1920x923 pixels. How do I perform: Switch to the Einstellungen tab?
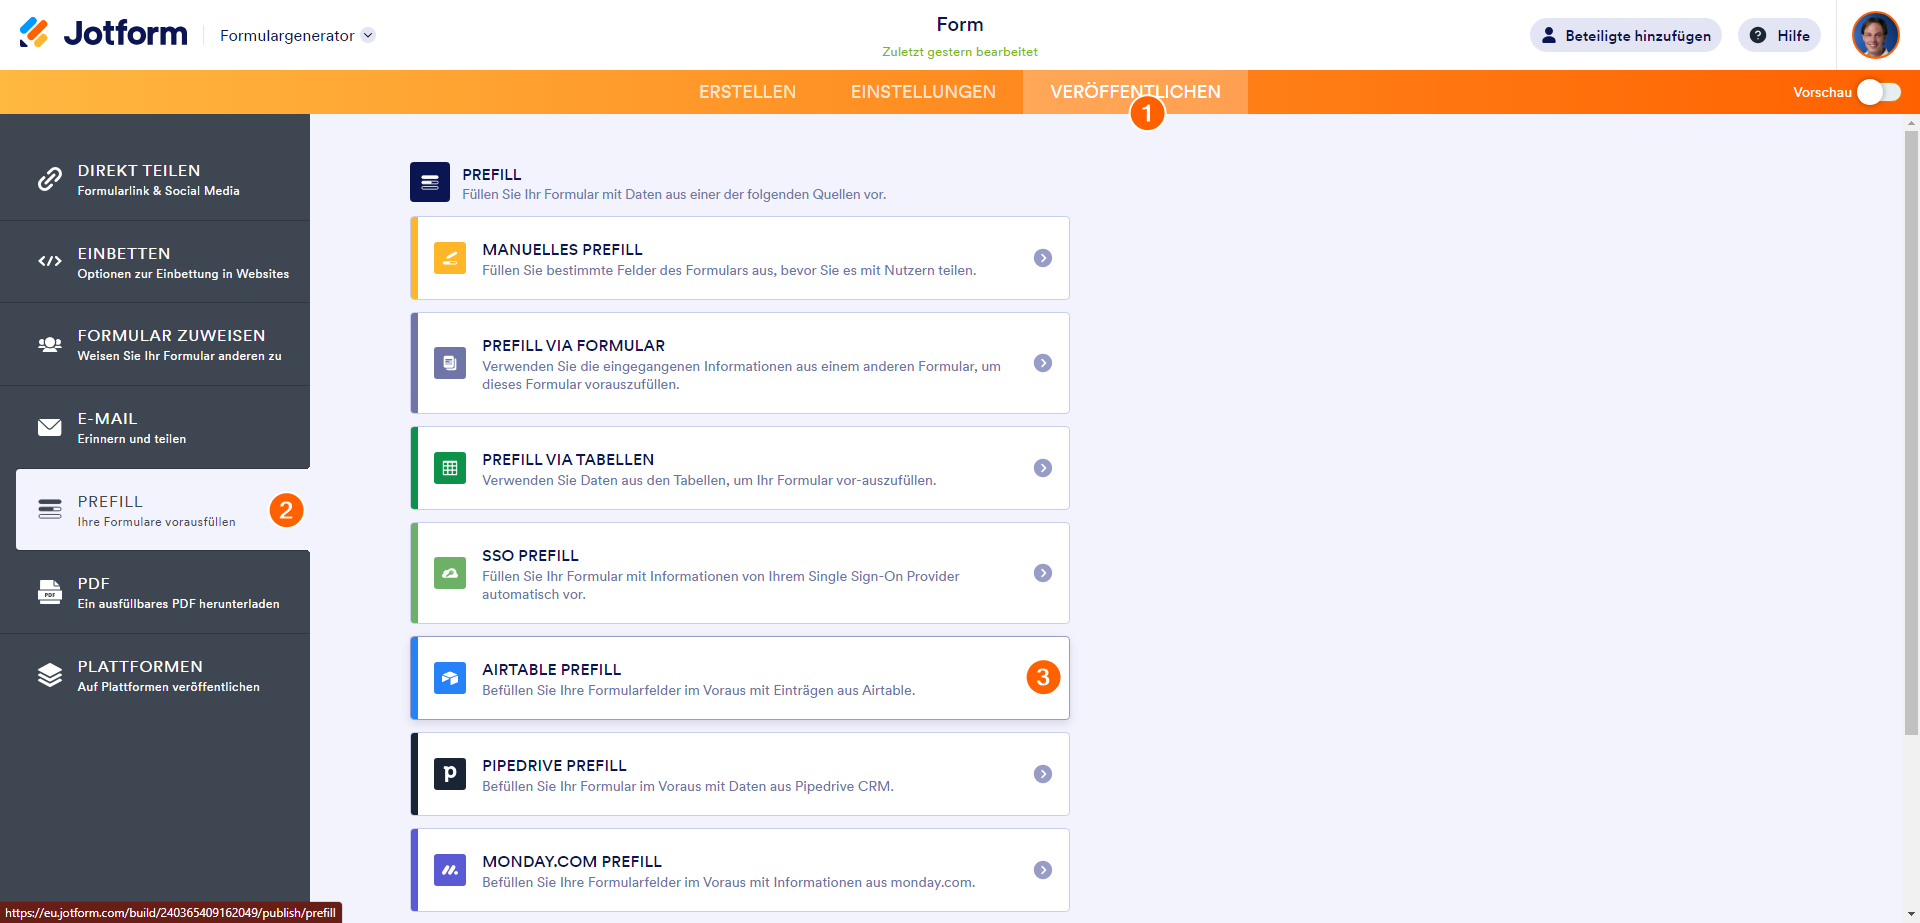click(x=923, y=92)
